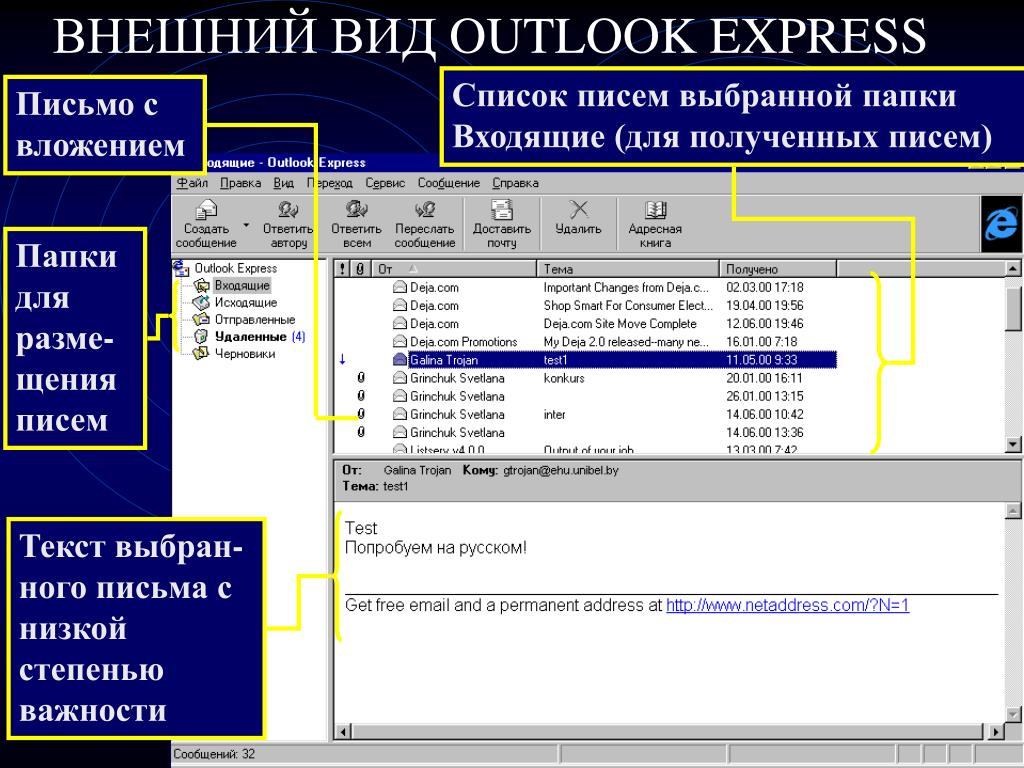Follow the netaddress.com hyperlink in message
The height and width of the screenshot is (768, 1024).
click(x=787, y=605)
